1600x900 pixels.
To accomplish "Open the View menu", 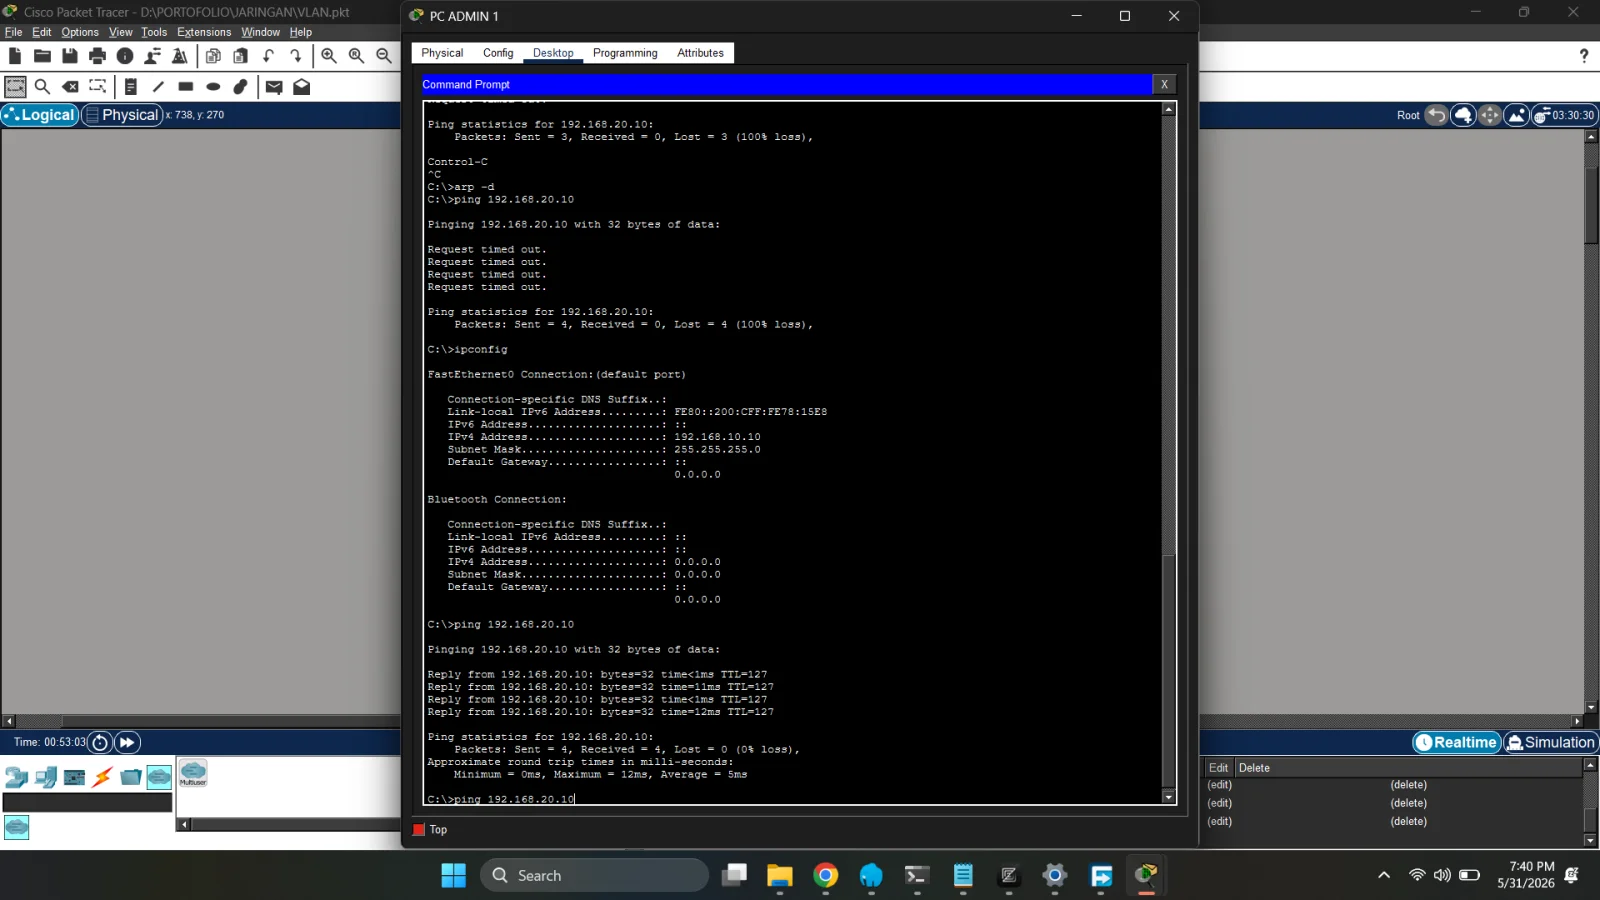I will click(120, 32).
